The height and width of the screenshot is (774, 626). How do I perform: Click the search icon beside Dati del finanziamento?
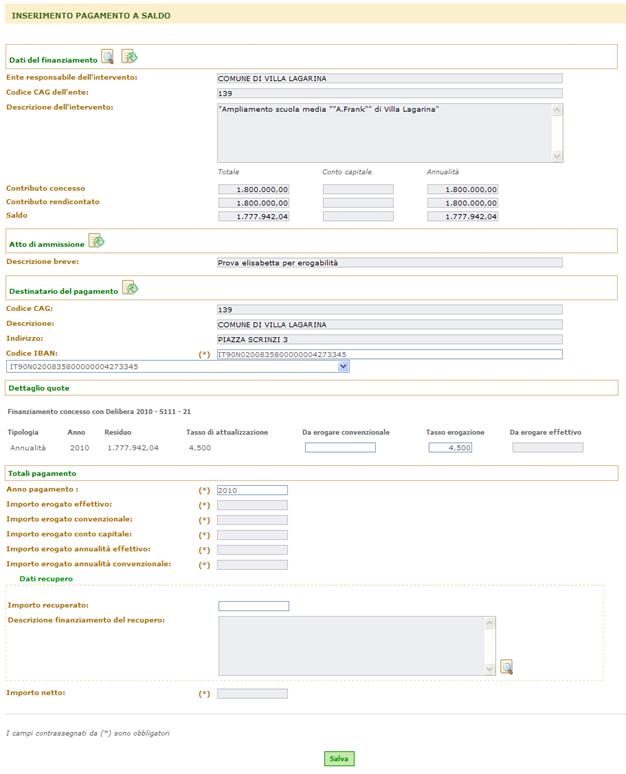point(107,57)
